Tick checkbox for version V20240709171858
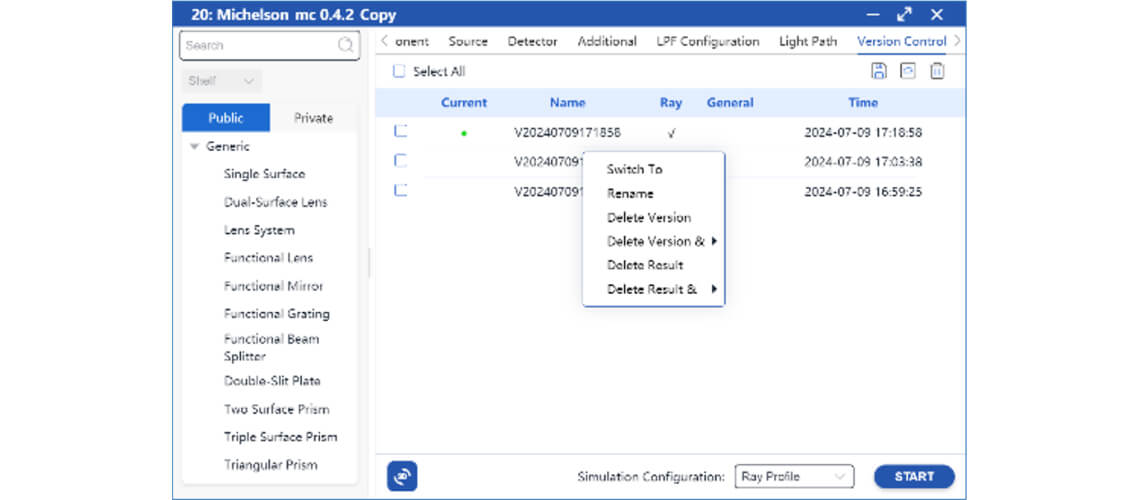 [x=401, y=131]
